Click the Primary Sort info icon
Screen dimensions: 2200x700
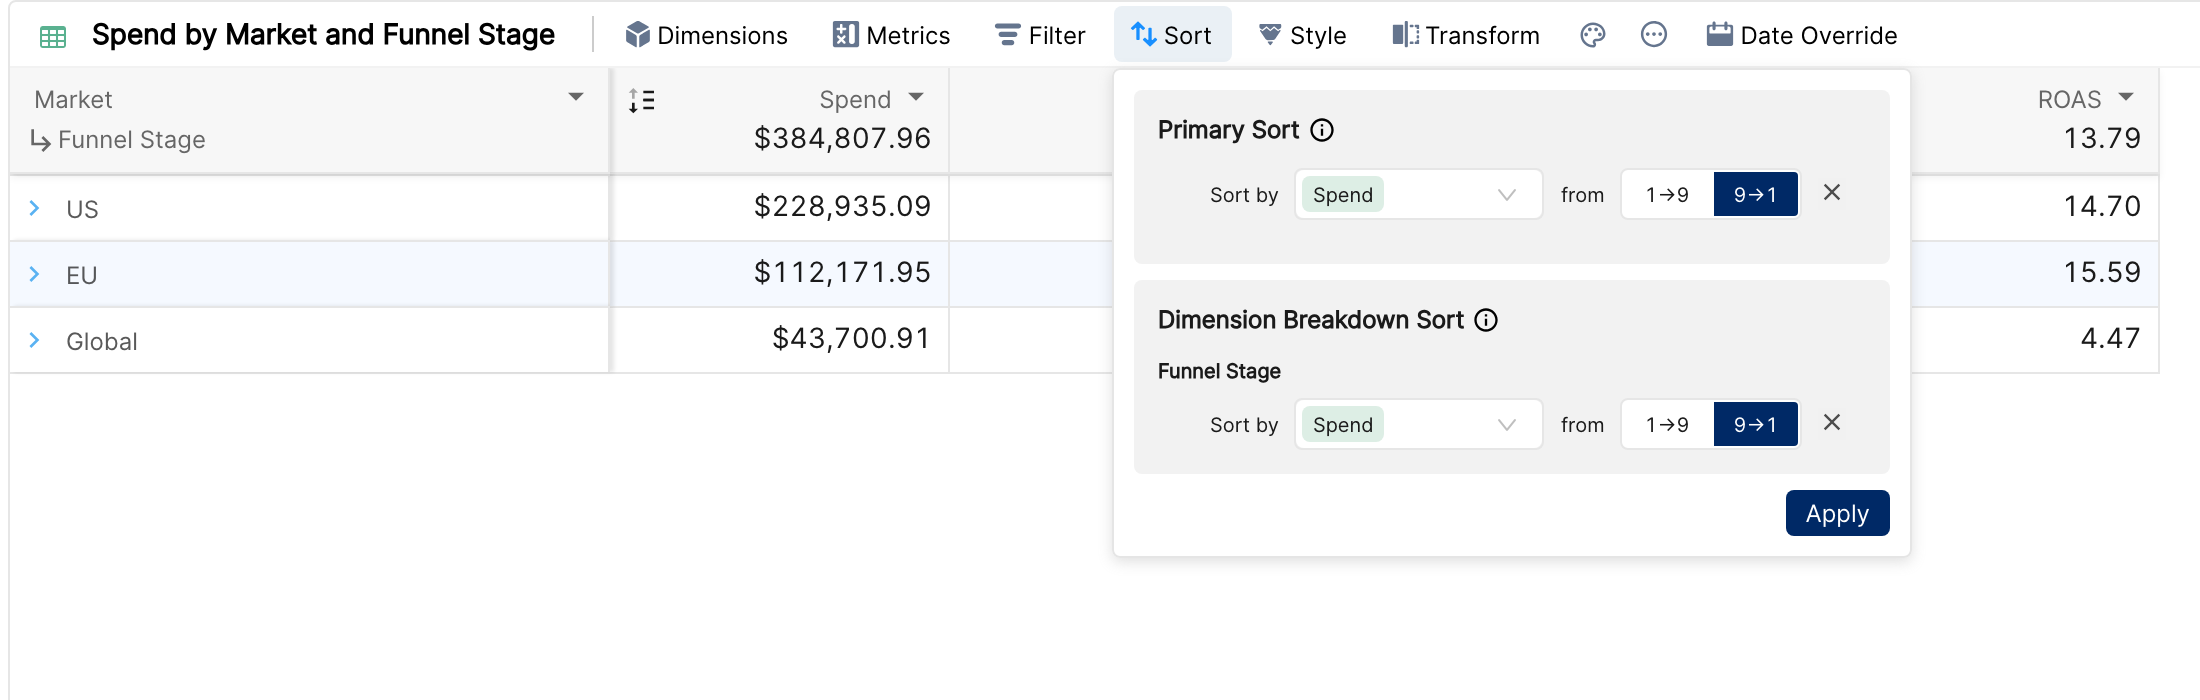[x=1322, y=130]
